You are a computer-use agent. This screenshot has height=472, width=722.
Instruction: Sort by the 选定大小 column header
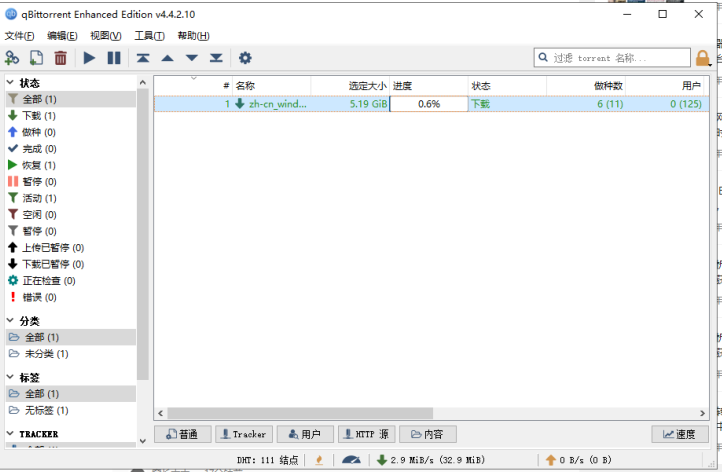tap(350, 86)
